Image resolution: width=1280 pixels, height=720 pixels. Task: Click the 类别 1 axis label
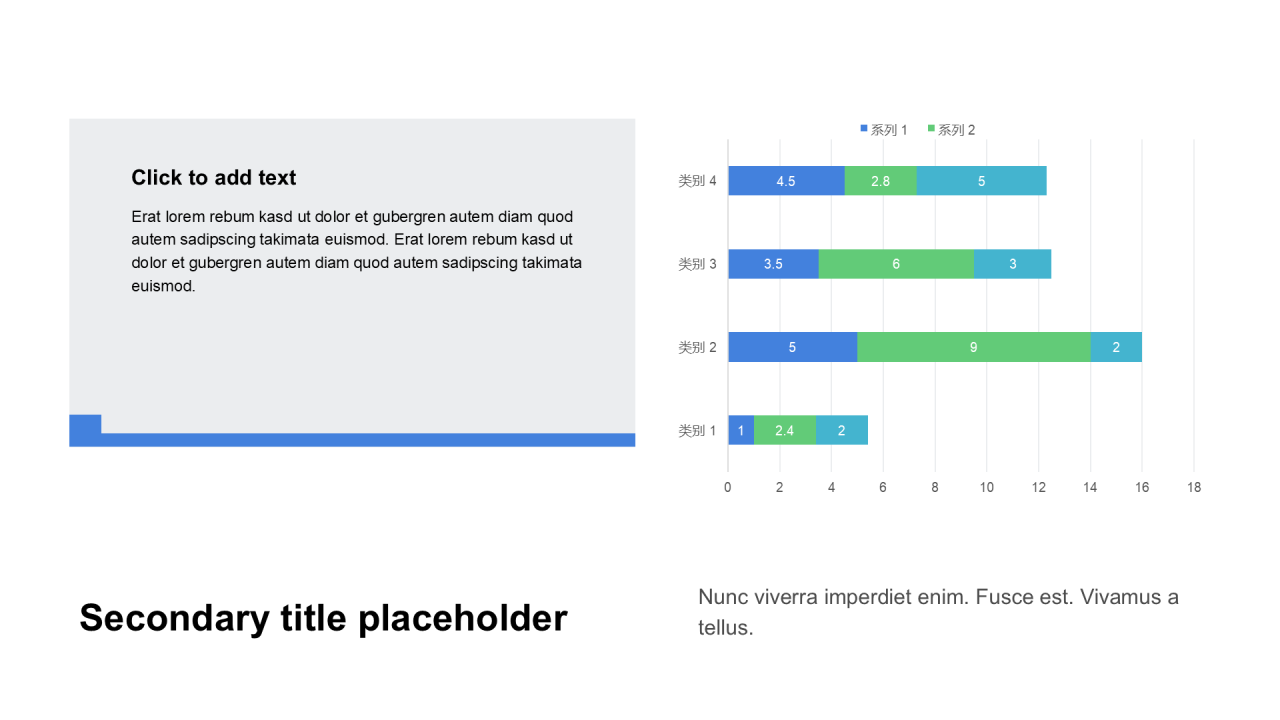[x=697, y=430]
